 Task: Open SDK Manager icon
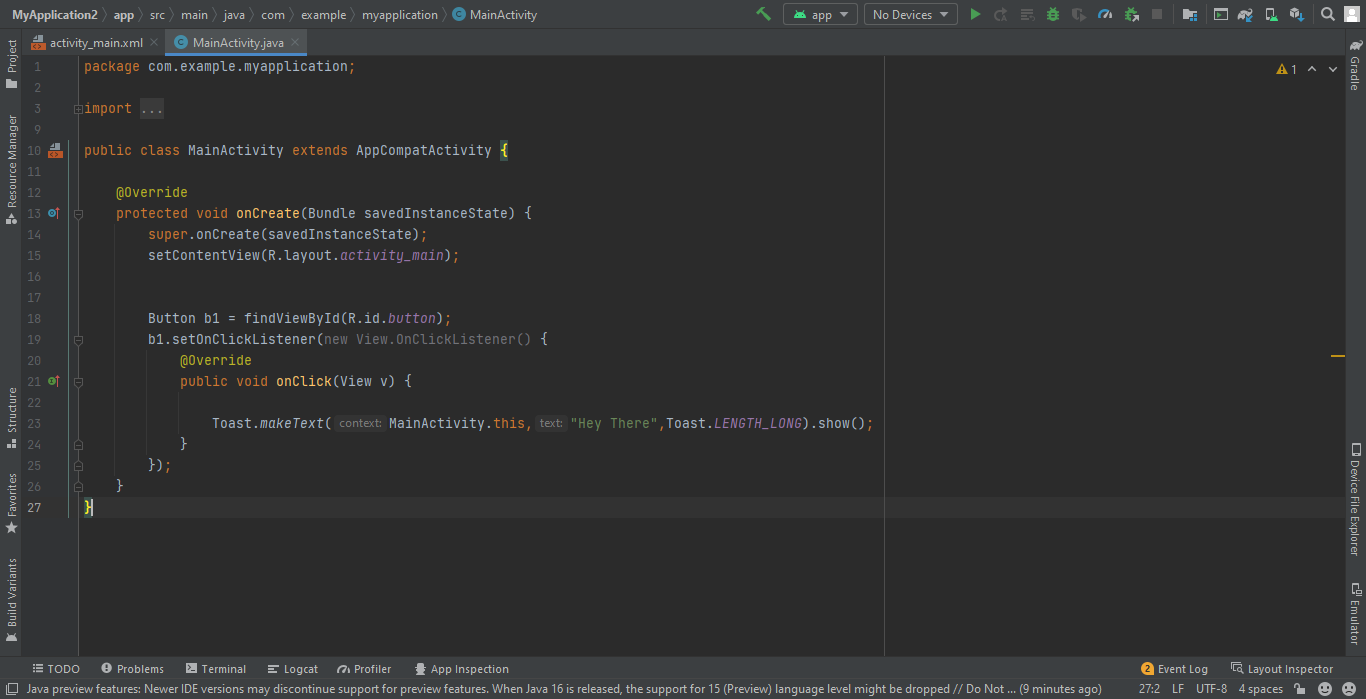click(x=1296, y=14)
